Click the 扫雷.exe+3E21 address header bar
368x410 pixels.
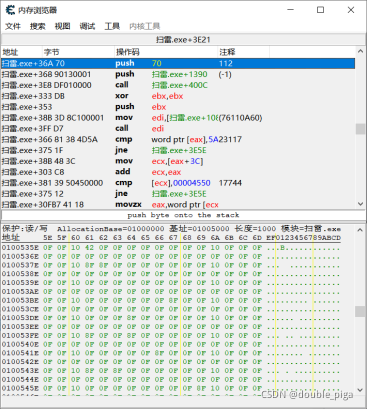pyautogui.click(x=183, y=40)
